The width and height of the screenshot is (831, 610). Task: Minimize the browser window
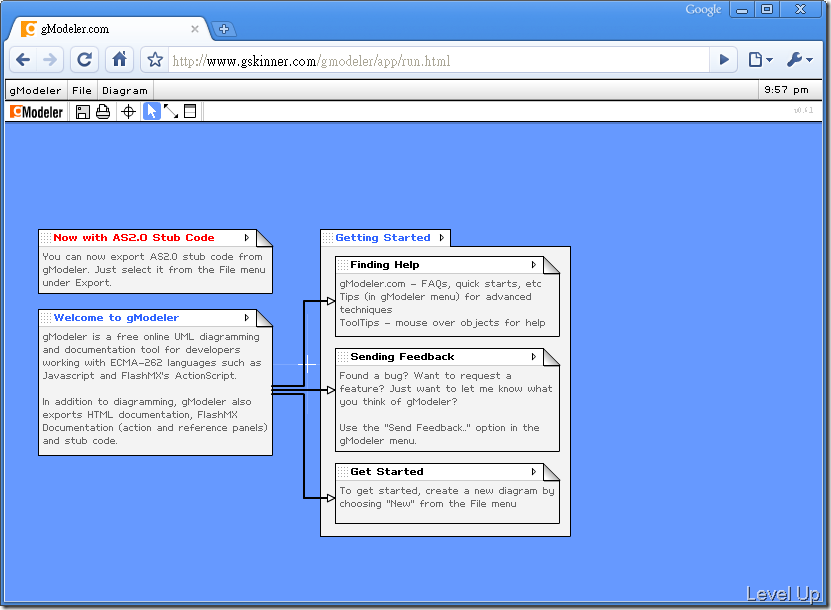click(x=742, y=10)
